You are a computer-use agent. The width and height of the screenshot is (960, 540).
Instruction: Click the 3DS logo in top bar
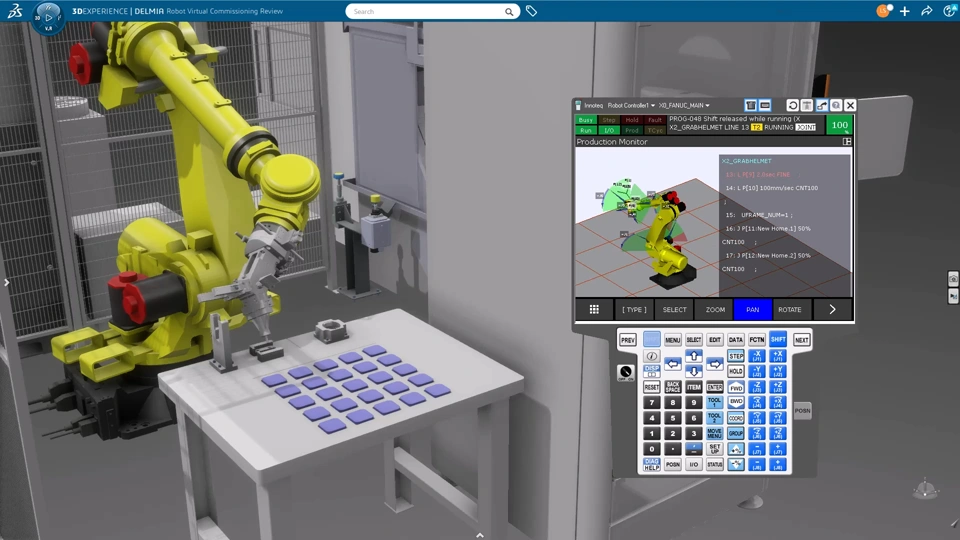pyautogui.click(x=15, y=10)
